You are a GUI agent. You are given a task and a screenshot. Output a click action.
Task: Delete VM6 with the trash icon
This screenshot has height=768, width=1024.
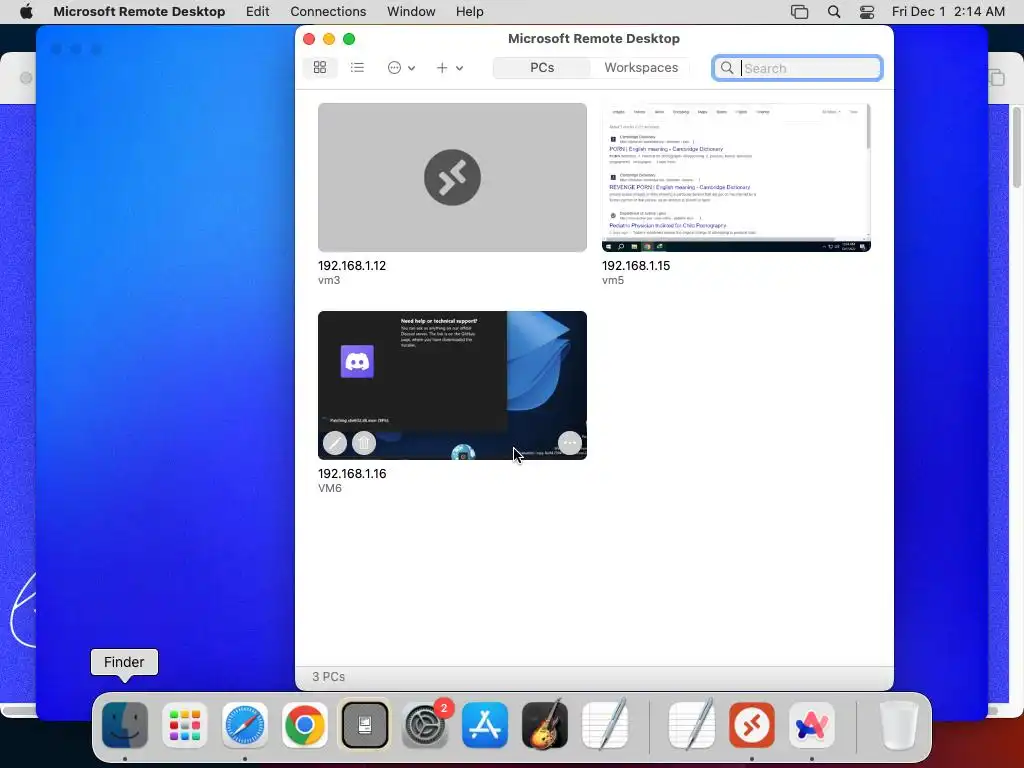[364, 443]
